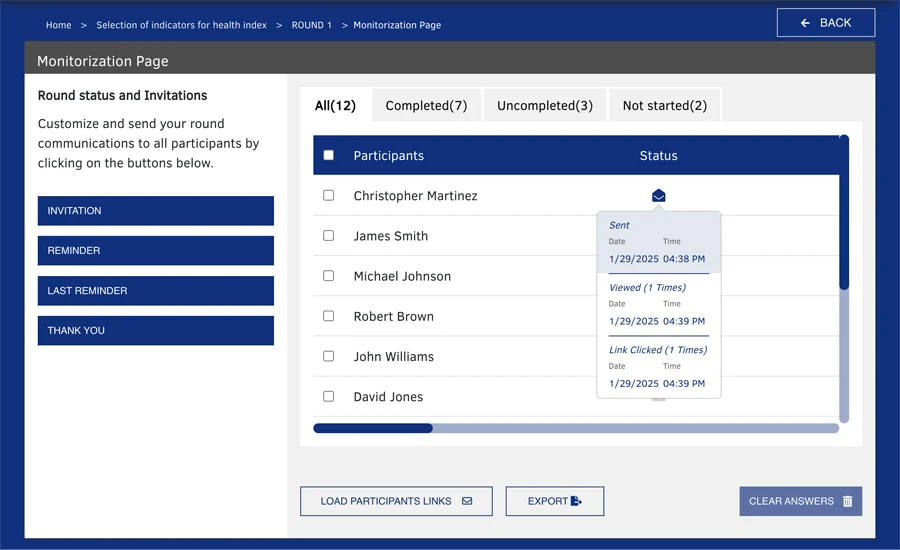Open 'Selection of indicators for health index' breadcrumb
Viewport: 900px width, 550px height.
181,25
